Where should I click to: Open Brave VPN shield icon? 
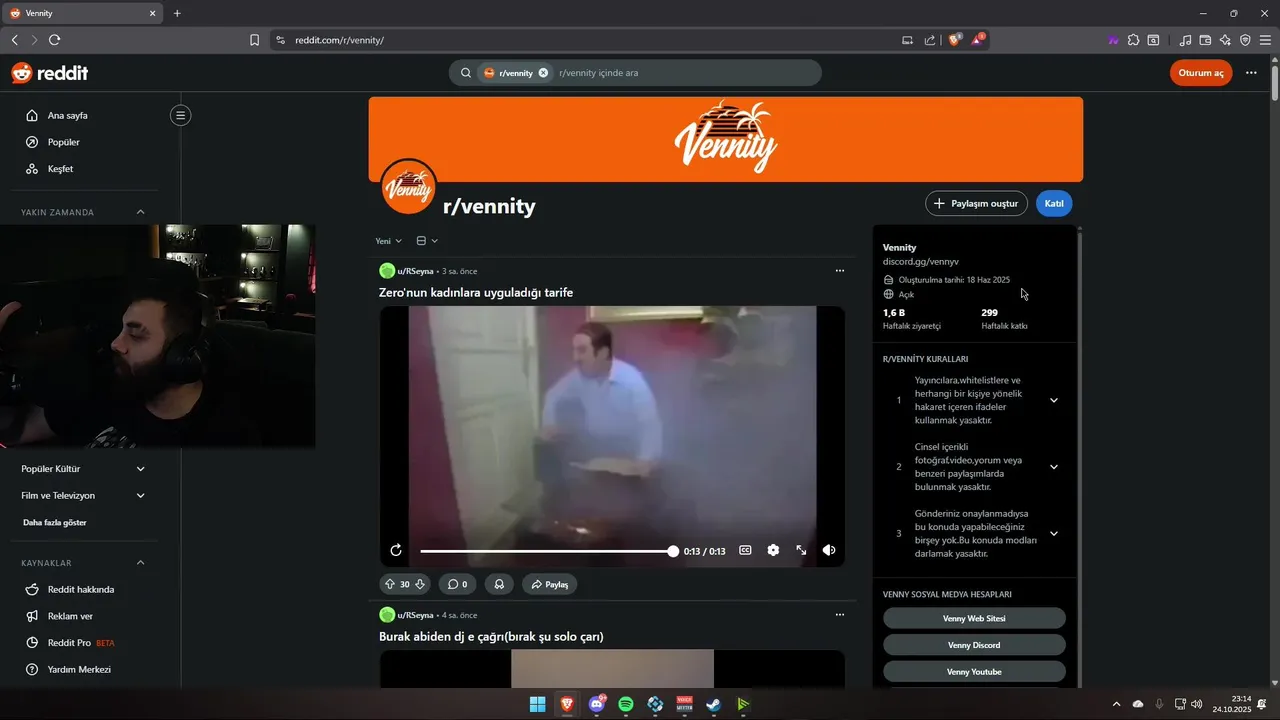(1245, 40)
